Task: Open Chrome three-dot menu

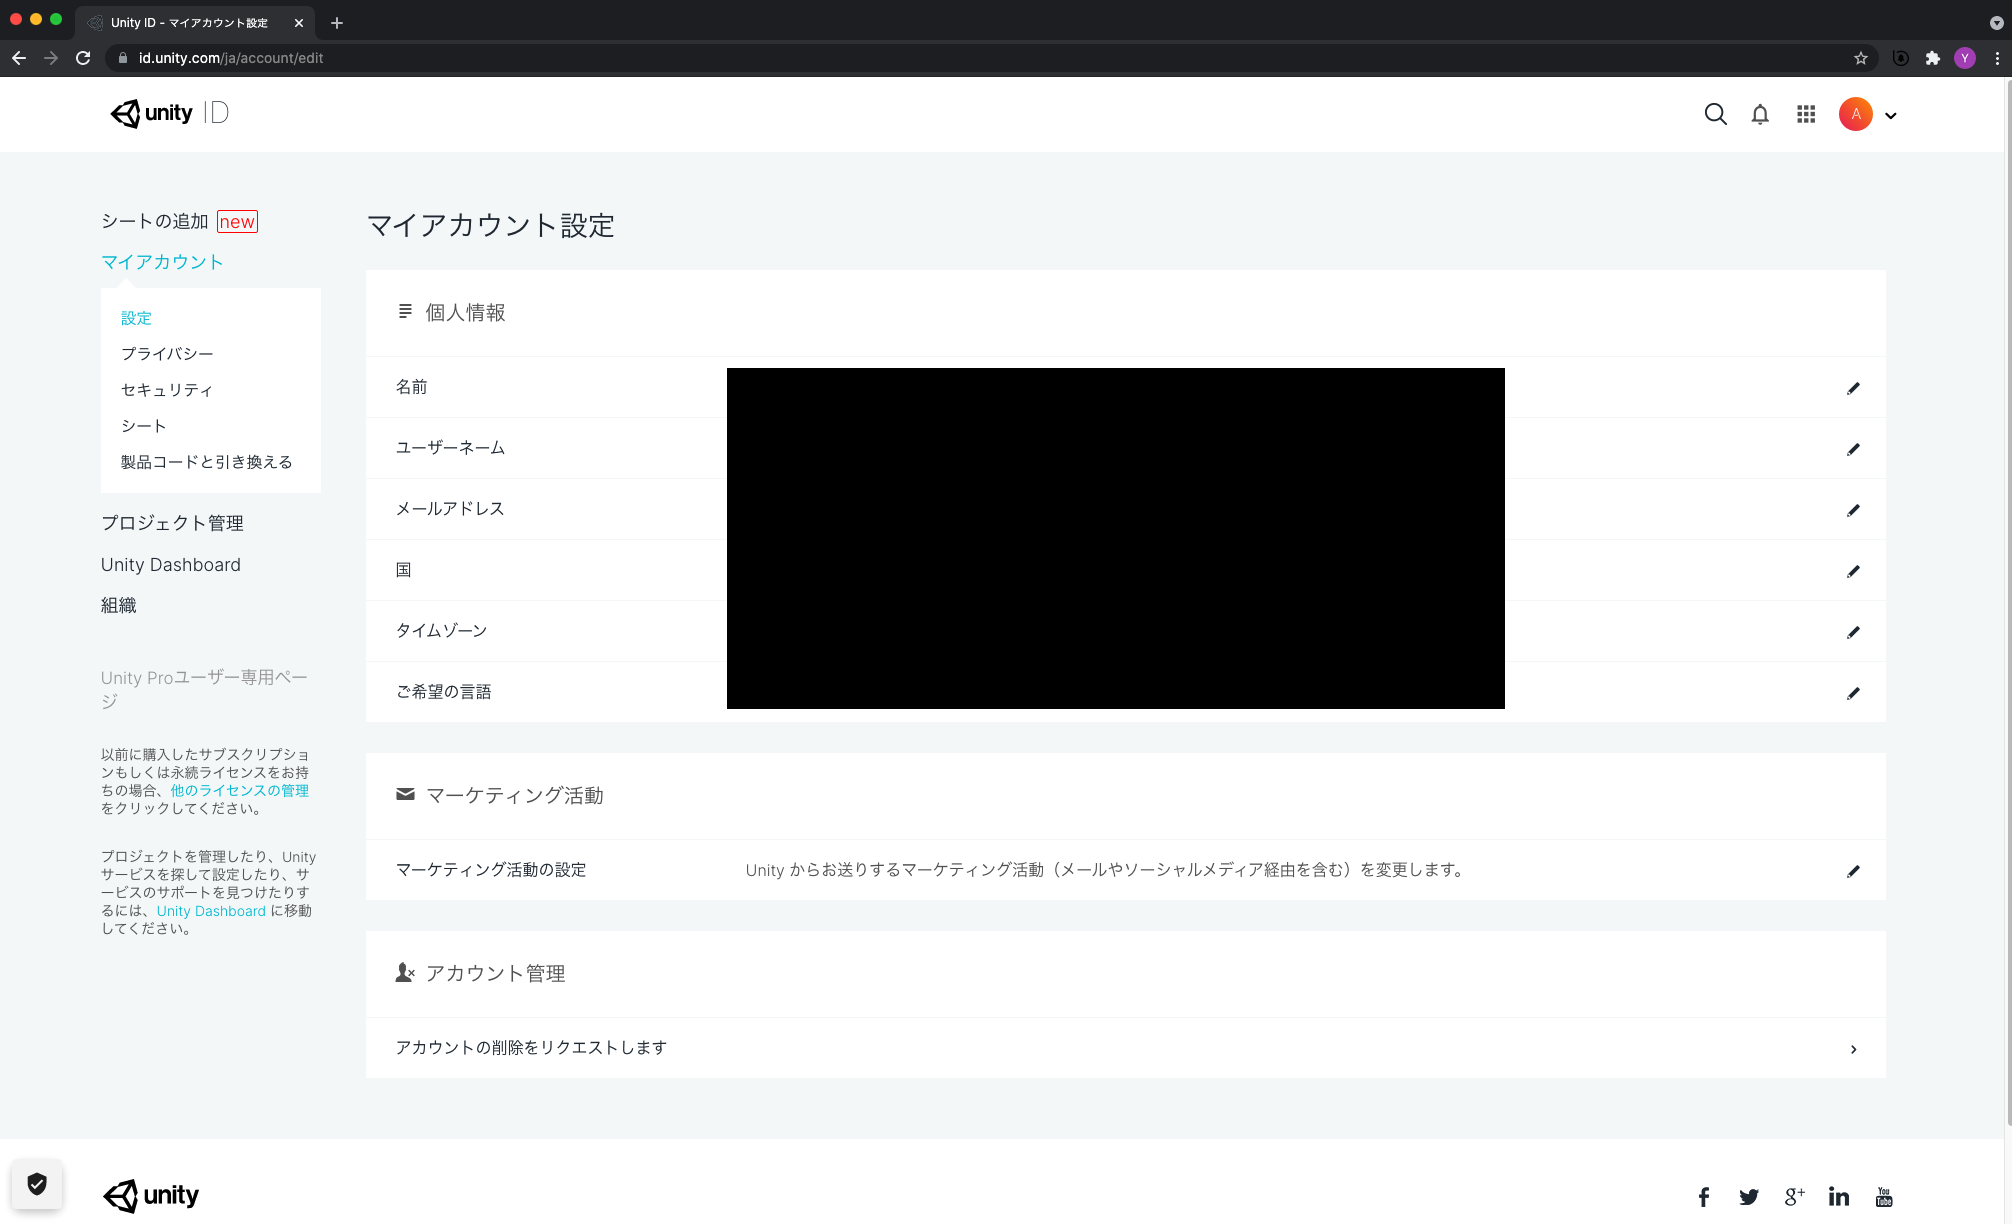Action: click(1997, 58)
